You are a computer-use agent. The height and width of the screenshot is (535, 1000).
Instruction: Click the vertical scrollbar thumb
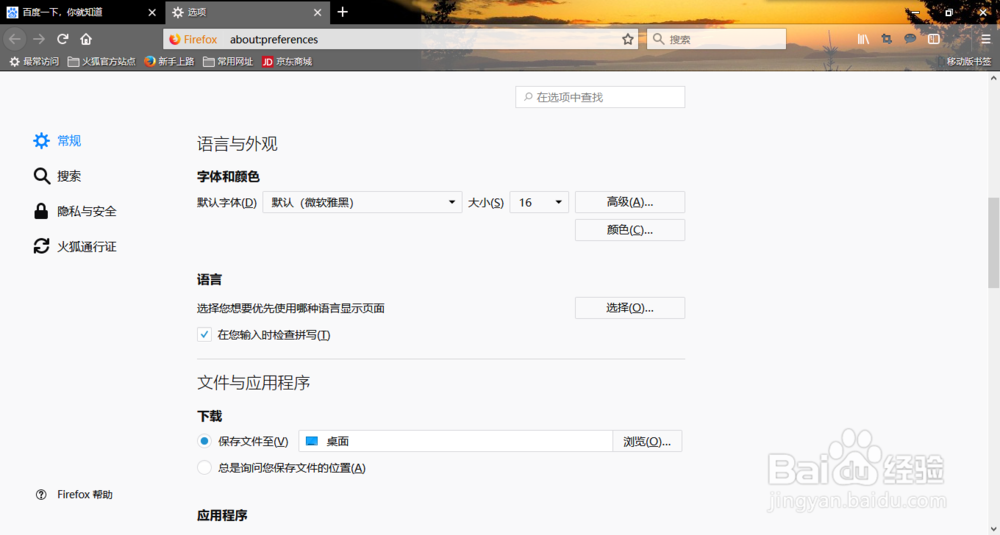(993, 243)
